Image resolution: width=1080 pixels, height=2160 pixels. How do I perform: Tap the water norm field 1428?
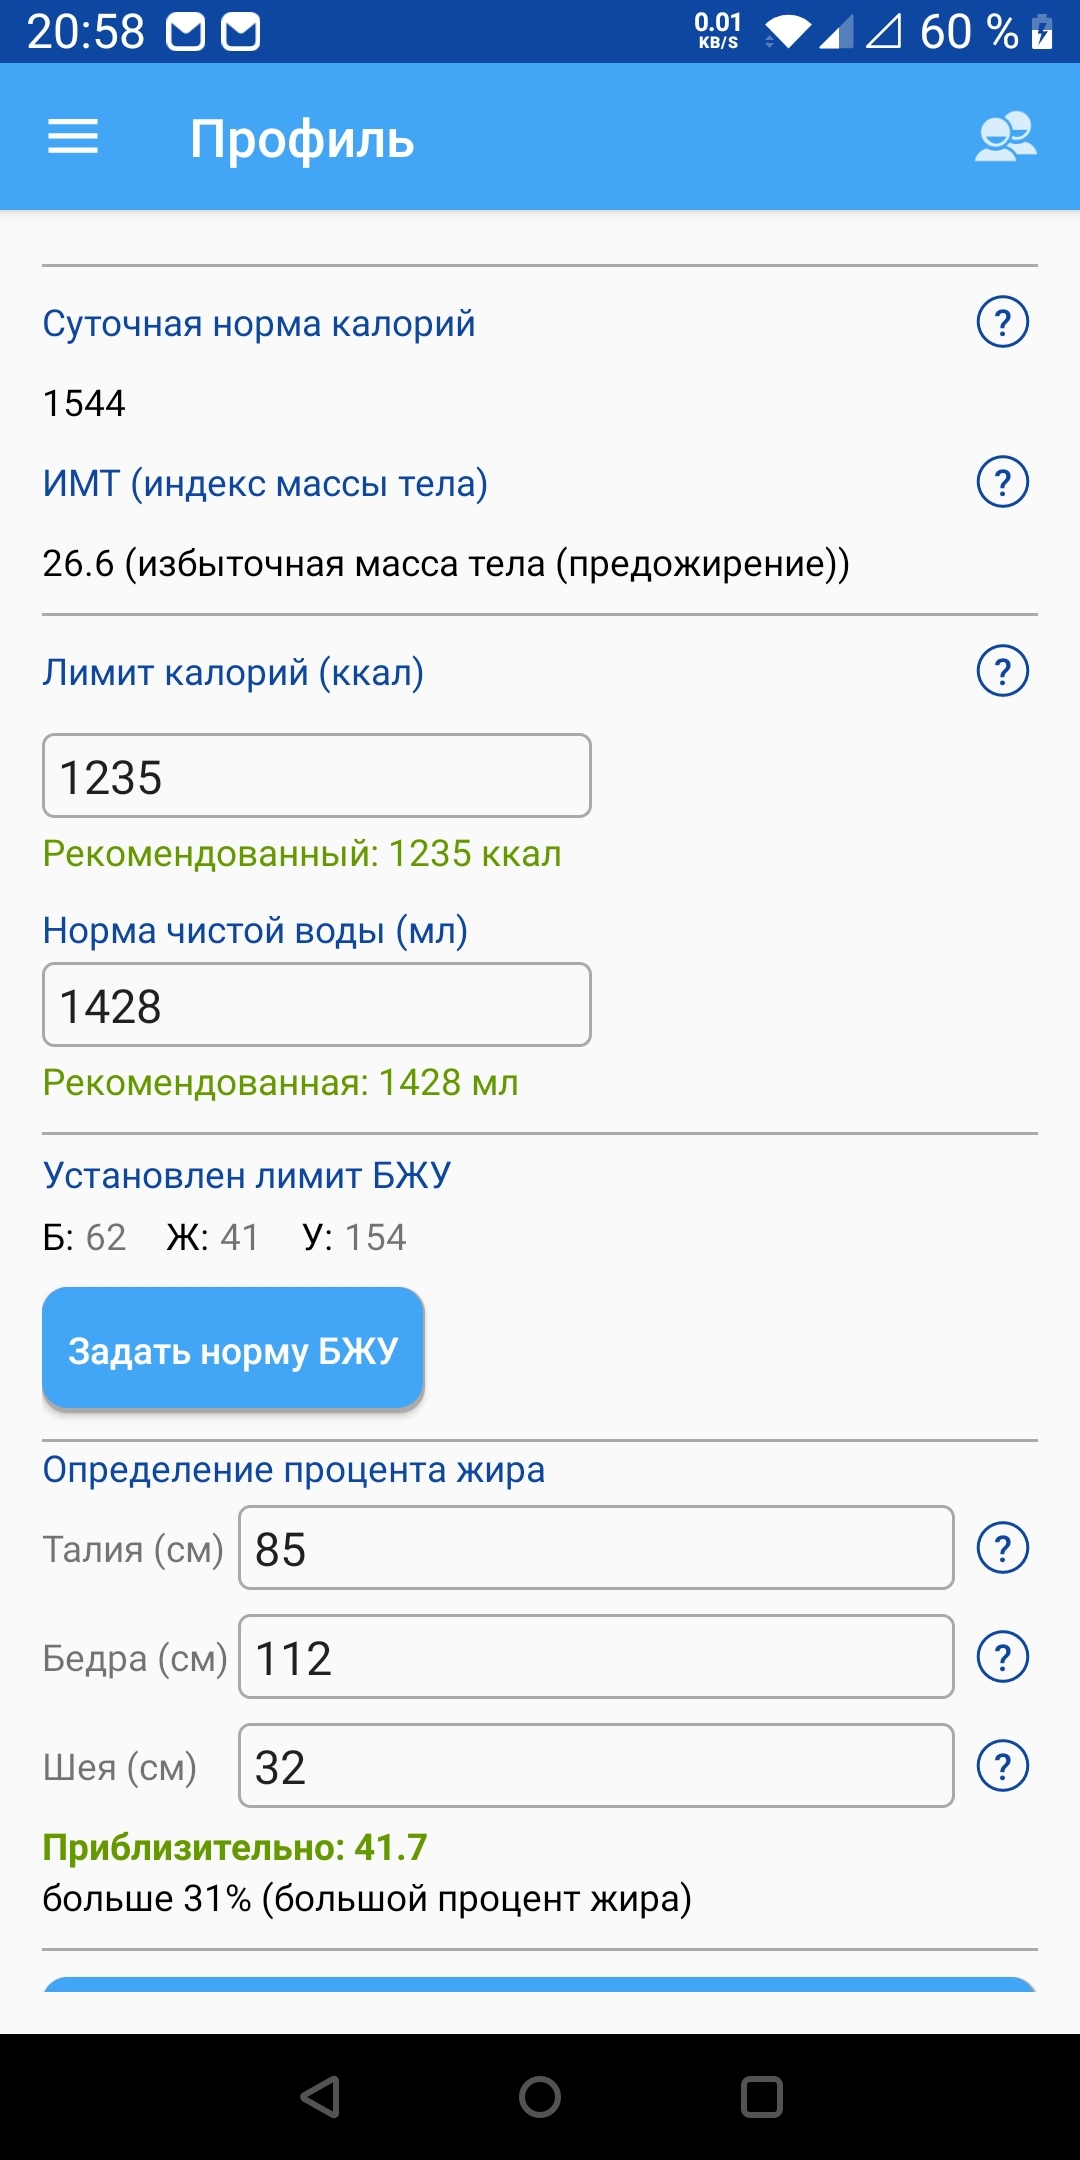[316, 1005]
